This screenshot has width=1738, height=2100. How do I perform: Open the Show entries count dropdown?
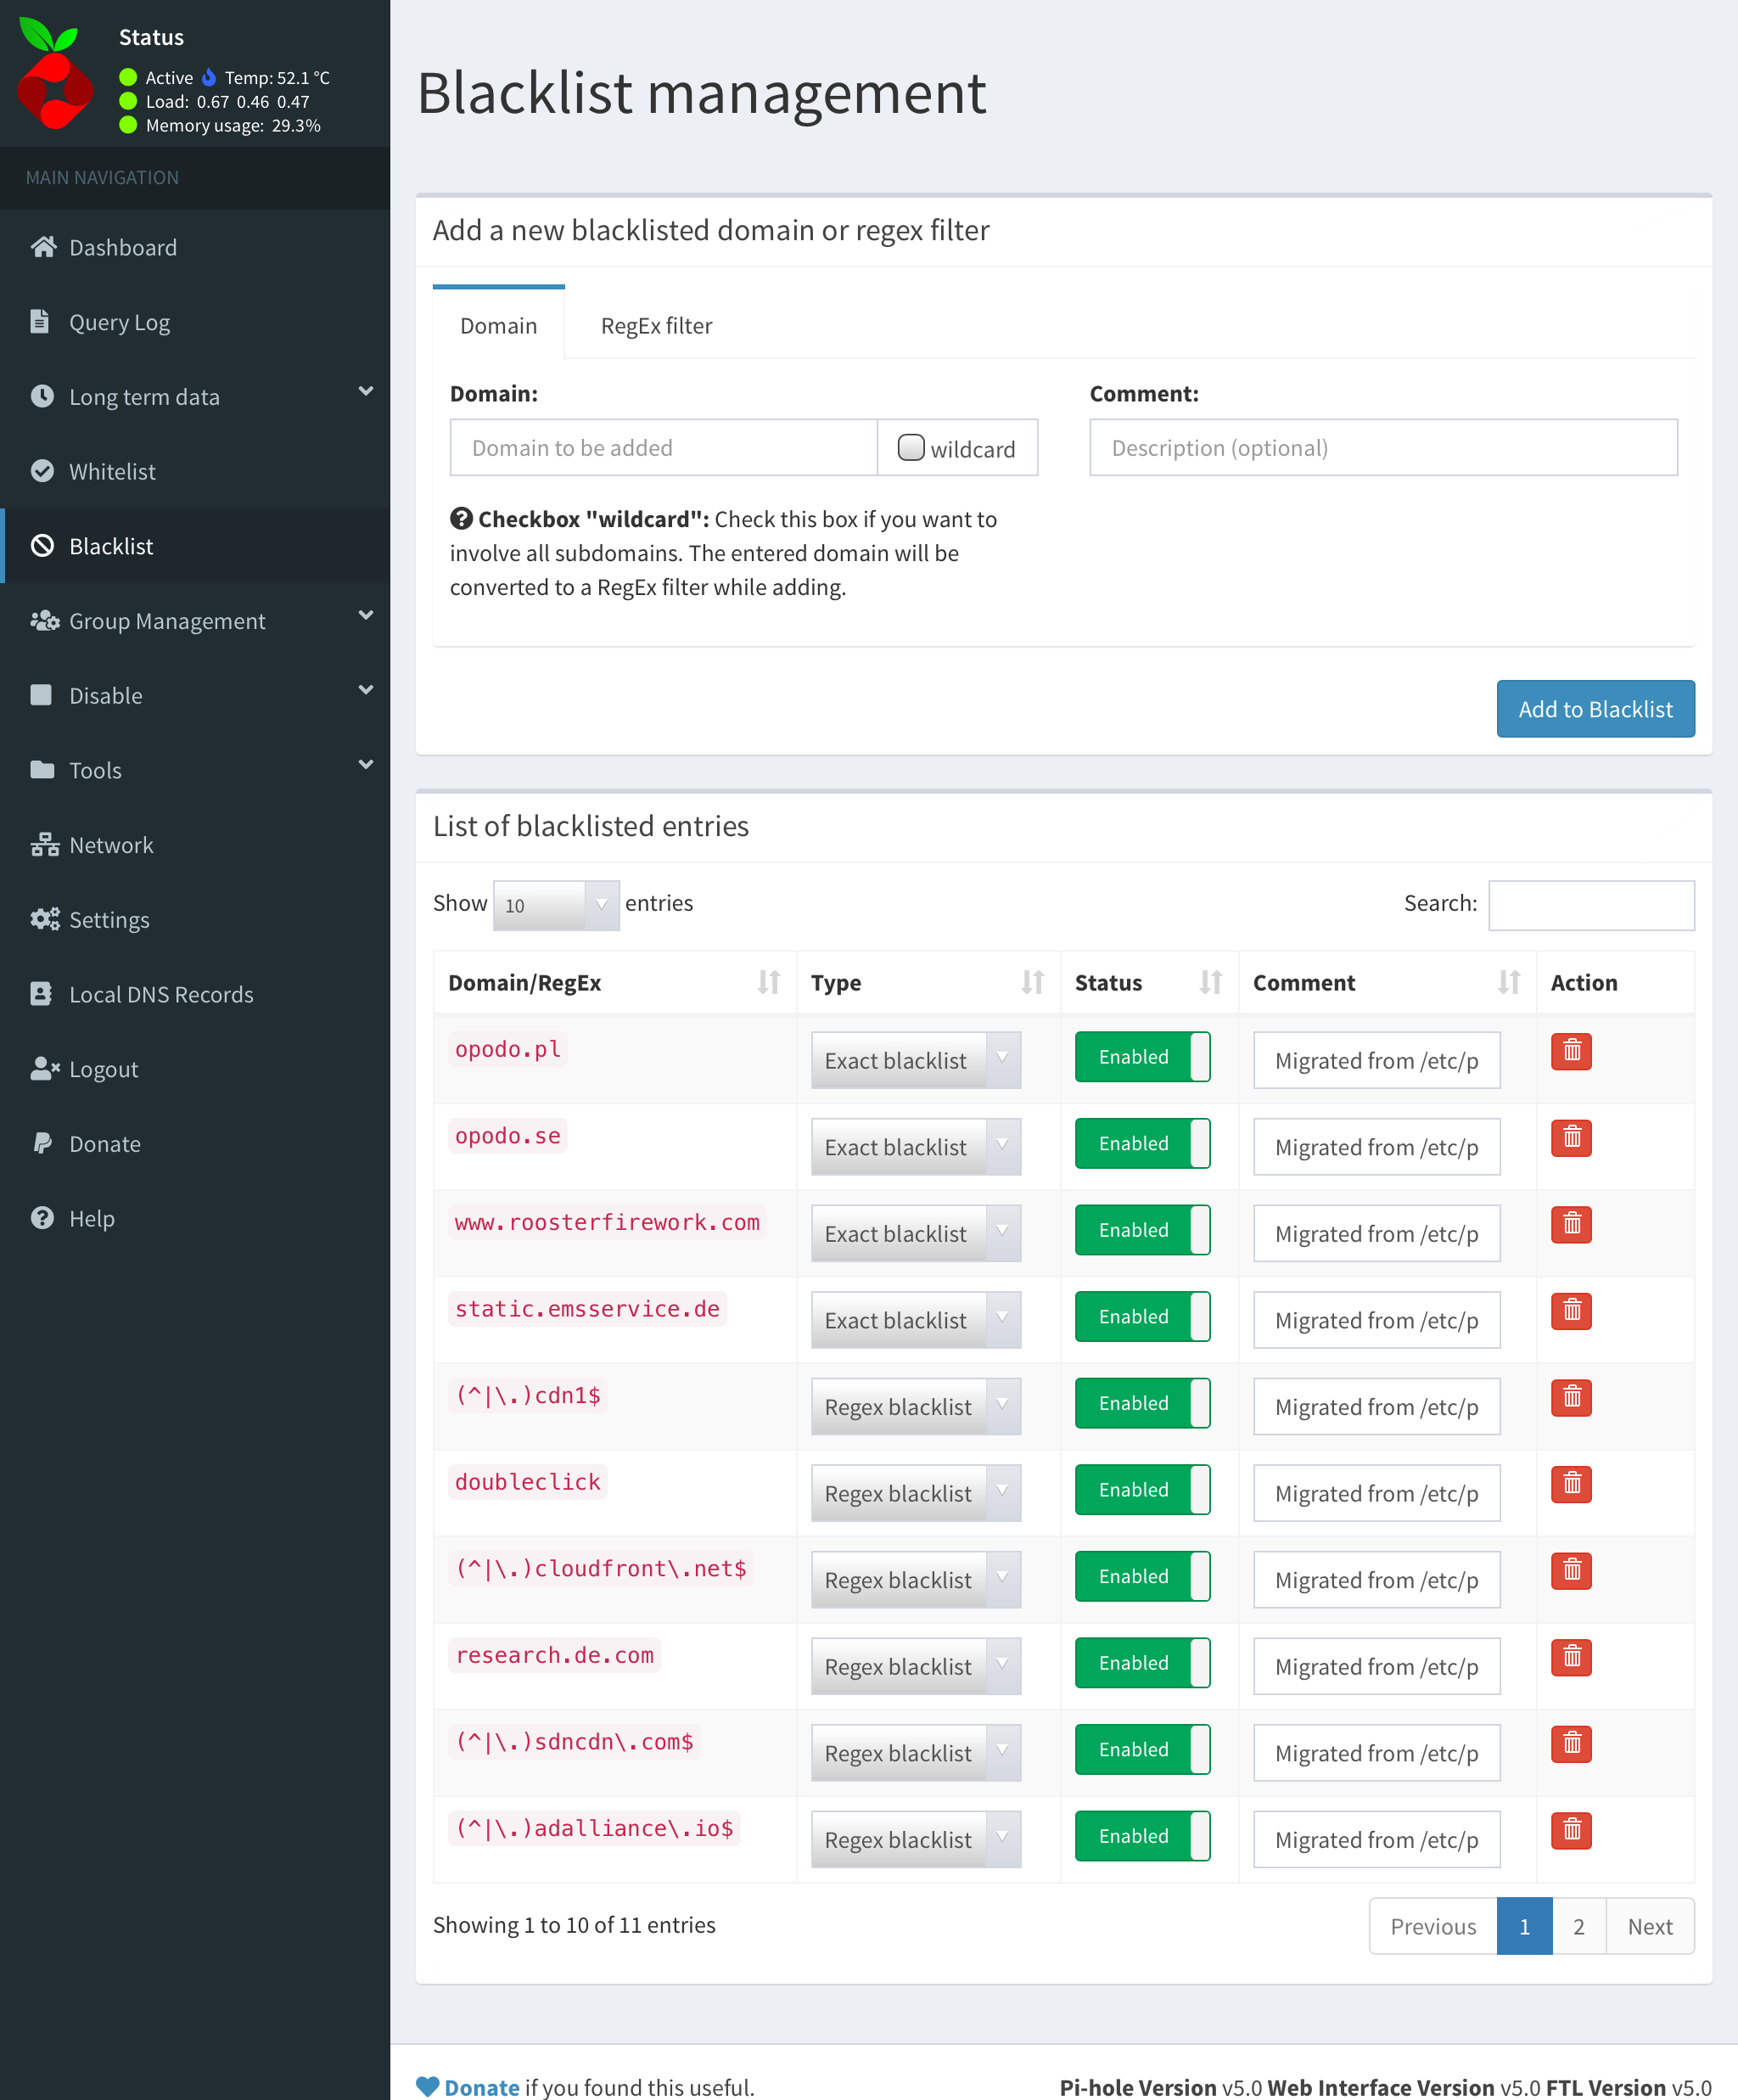[x=555, y=905]
